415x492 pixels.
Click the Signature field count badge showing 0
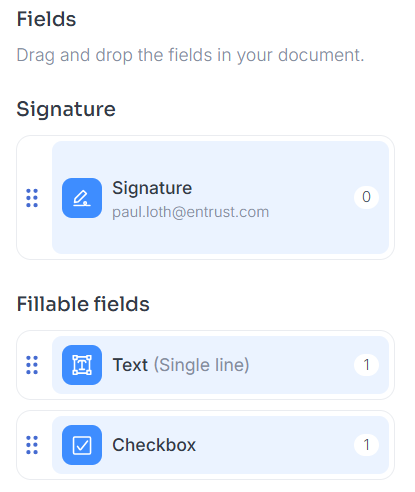pos(366,197)
